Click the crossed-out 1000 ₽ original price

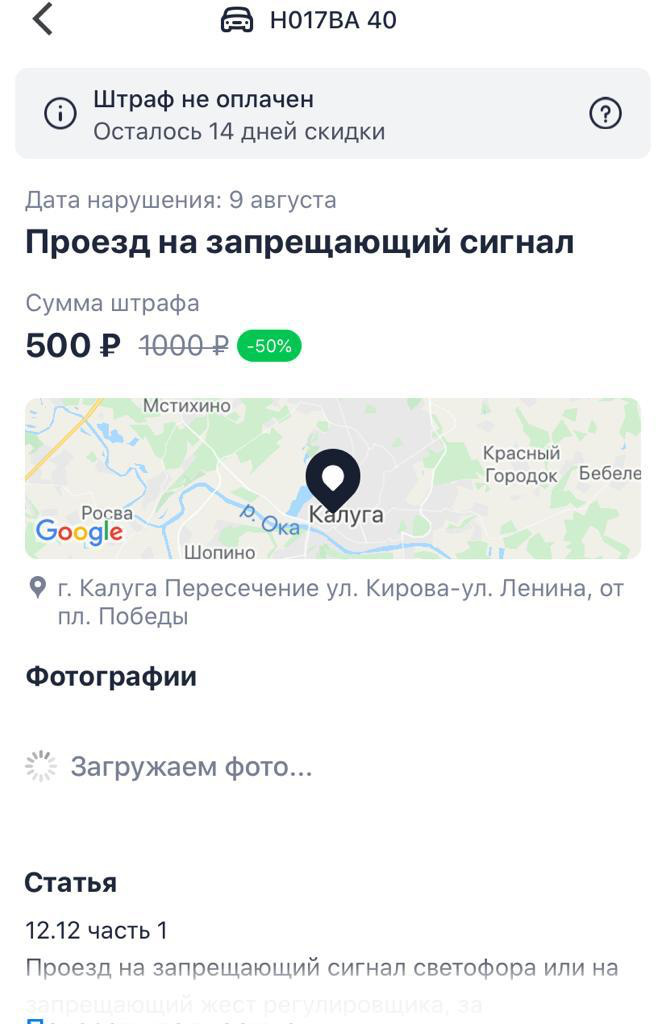(183, 346)
